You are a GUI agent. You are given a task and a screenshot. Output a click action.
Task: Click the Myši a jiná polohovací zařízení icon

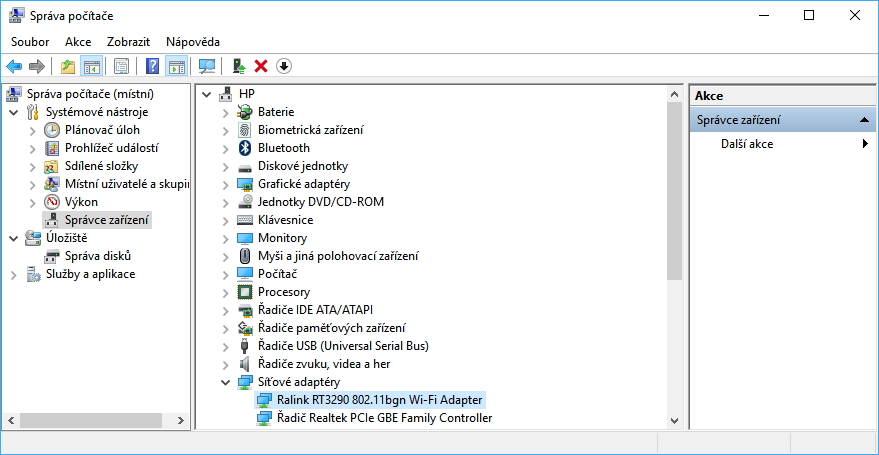(x=245, y=256)
